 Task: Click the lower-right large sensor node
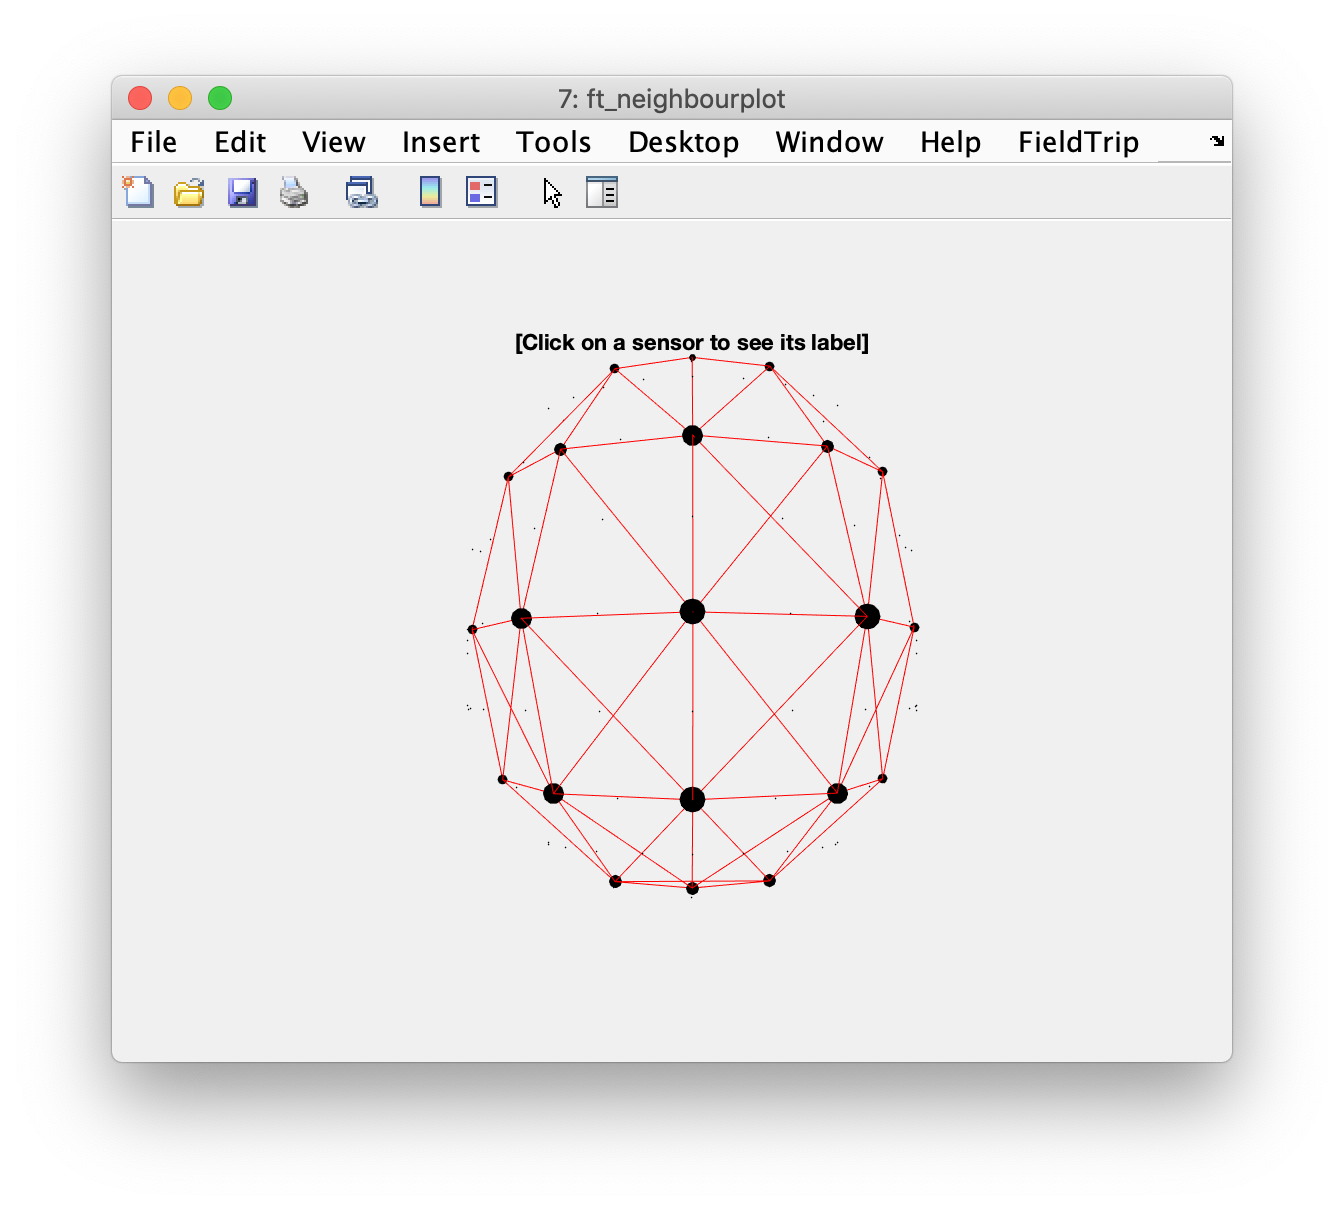click(838, 793)
